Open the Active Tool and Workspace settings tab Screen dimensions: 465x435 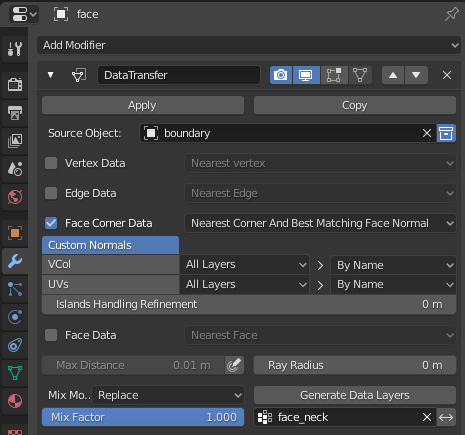[x=15, y=49]
